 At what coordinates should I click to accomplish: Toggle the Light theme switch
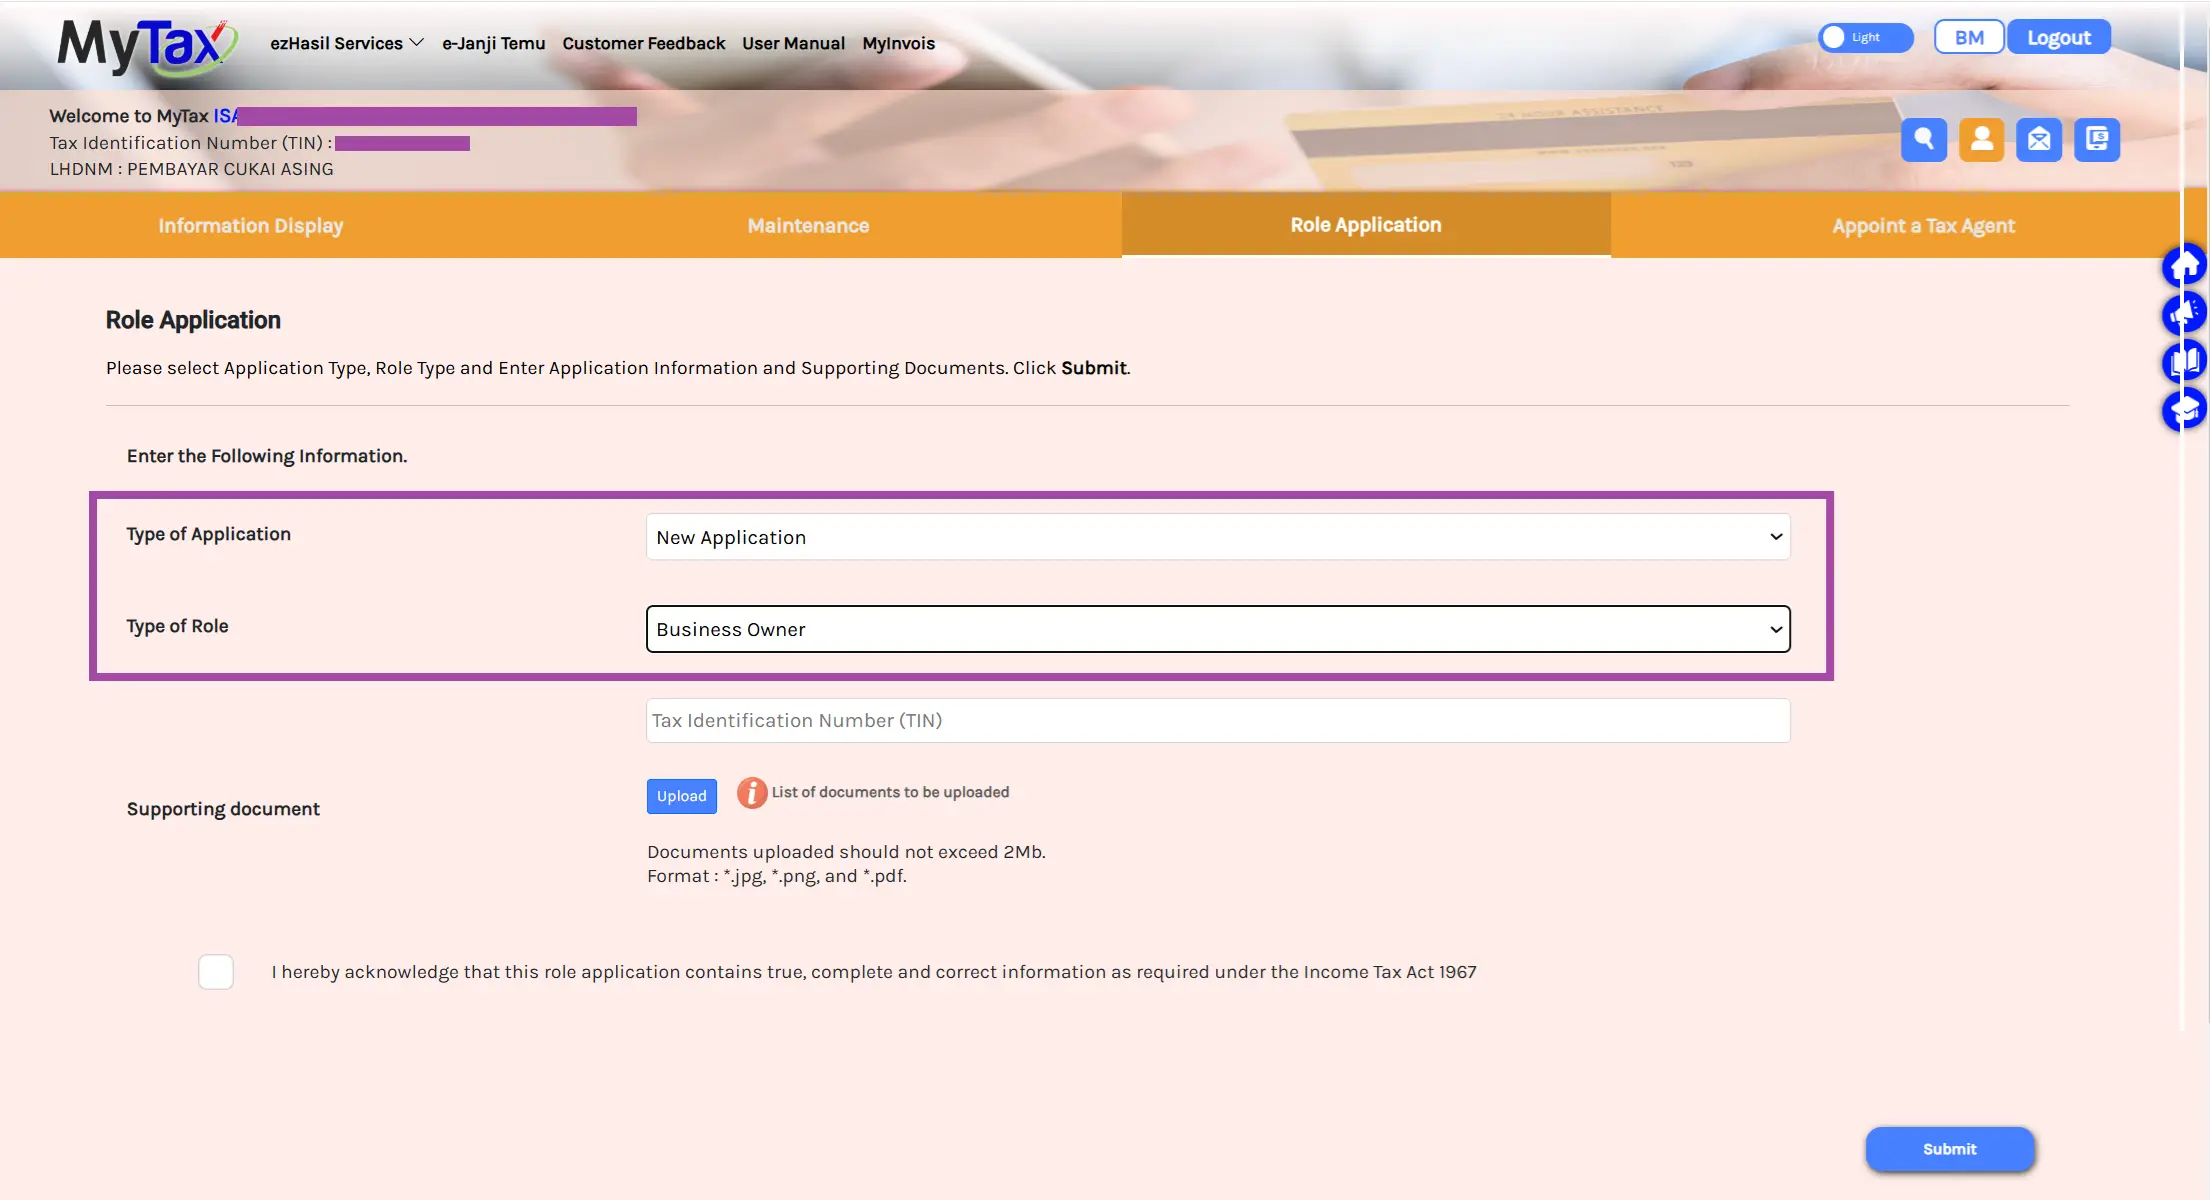tap(1865, 37)
